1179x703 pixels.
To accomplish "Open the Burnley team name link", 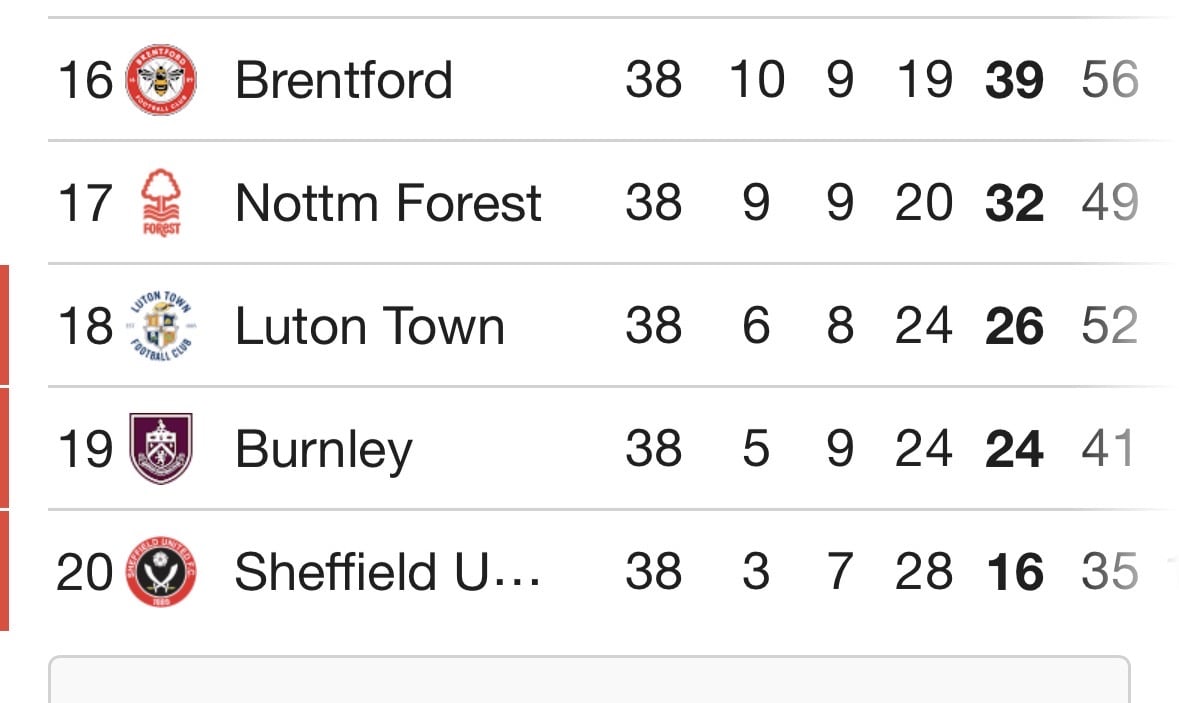I will click(x=323, y=450).
